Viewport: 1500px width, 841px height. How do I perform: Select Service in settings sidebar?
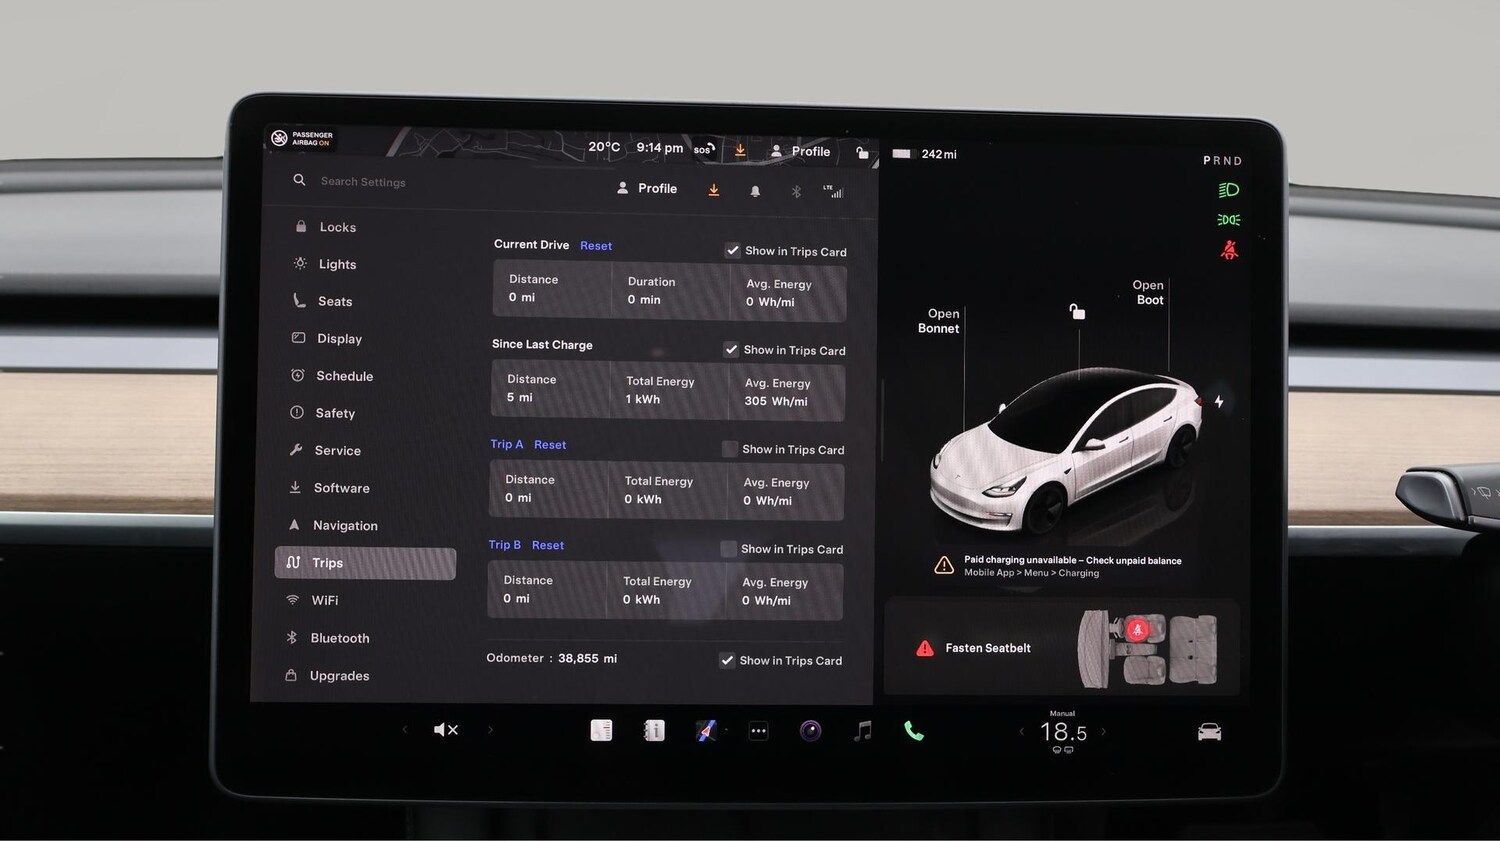(x=326, y=450)
